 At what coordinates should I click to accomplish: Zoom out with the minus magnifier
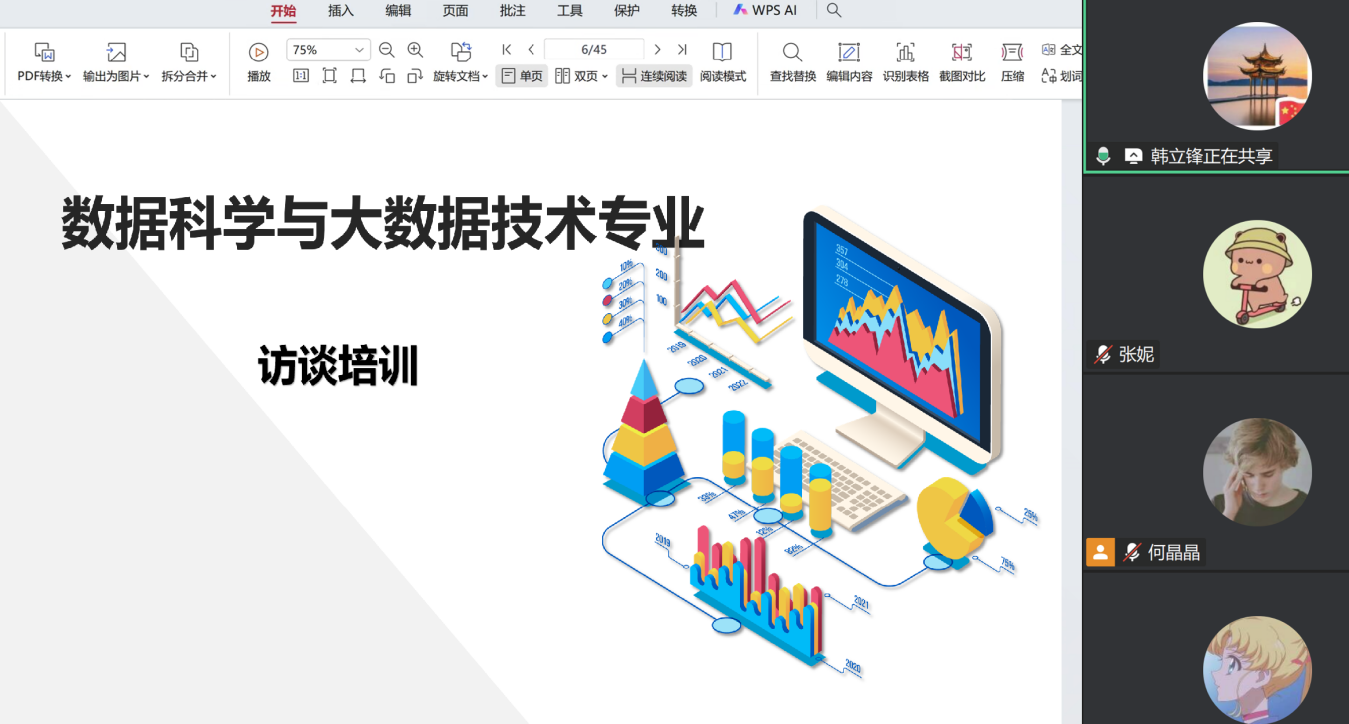(x=387, y=50)
